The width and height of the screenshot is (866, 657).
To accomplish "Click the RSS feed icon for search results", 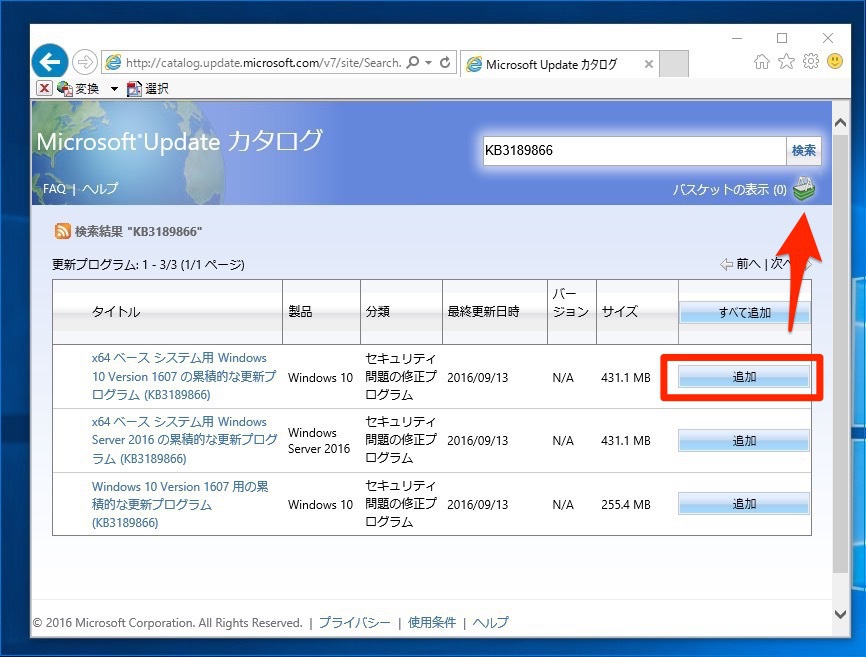I will [62, 231].
